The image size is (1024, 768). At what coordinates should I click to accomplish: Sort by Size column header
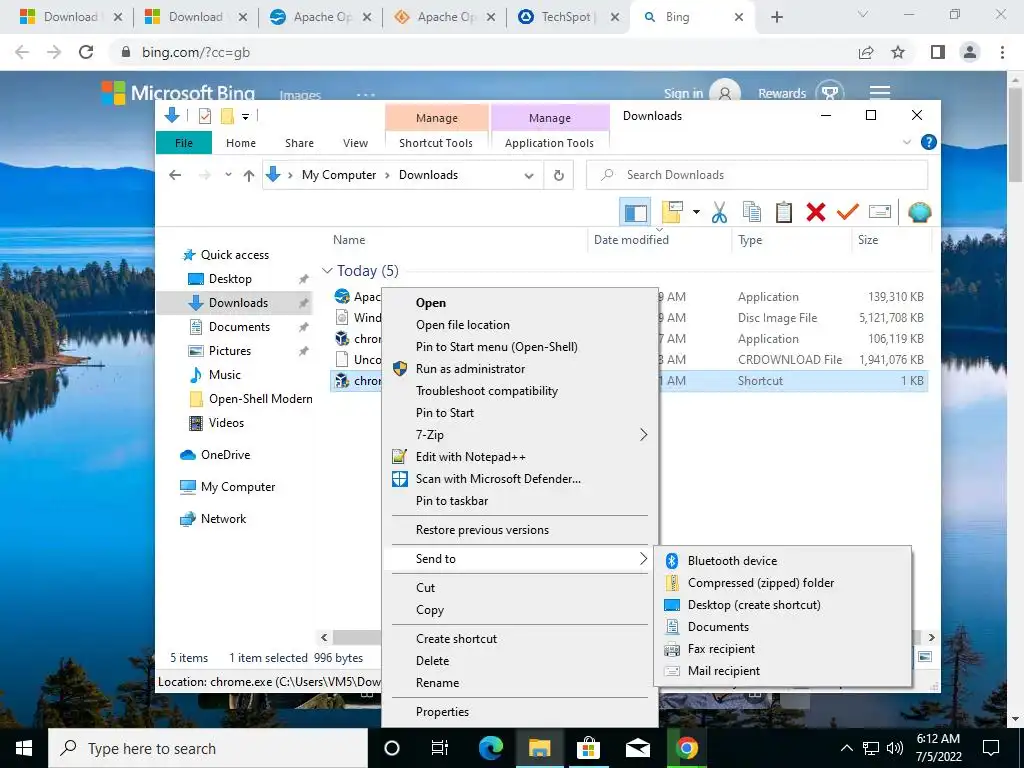(x=868, y=240)
